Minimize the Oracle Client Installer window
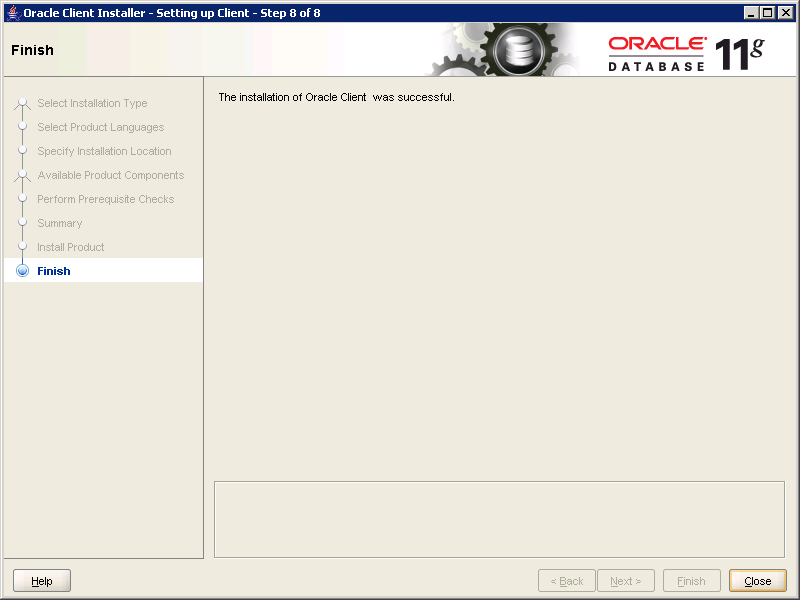Viewport: 800px width, 600px height. (751, 13)
